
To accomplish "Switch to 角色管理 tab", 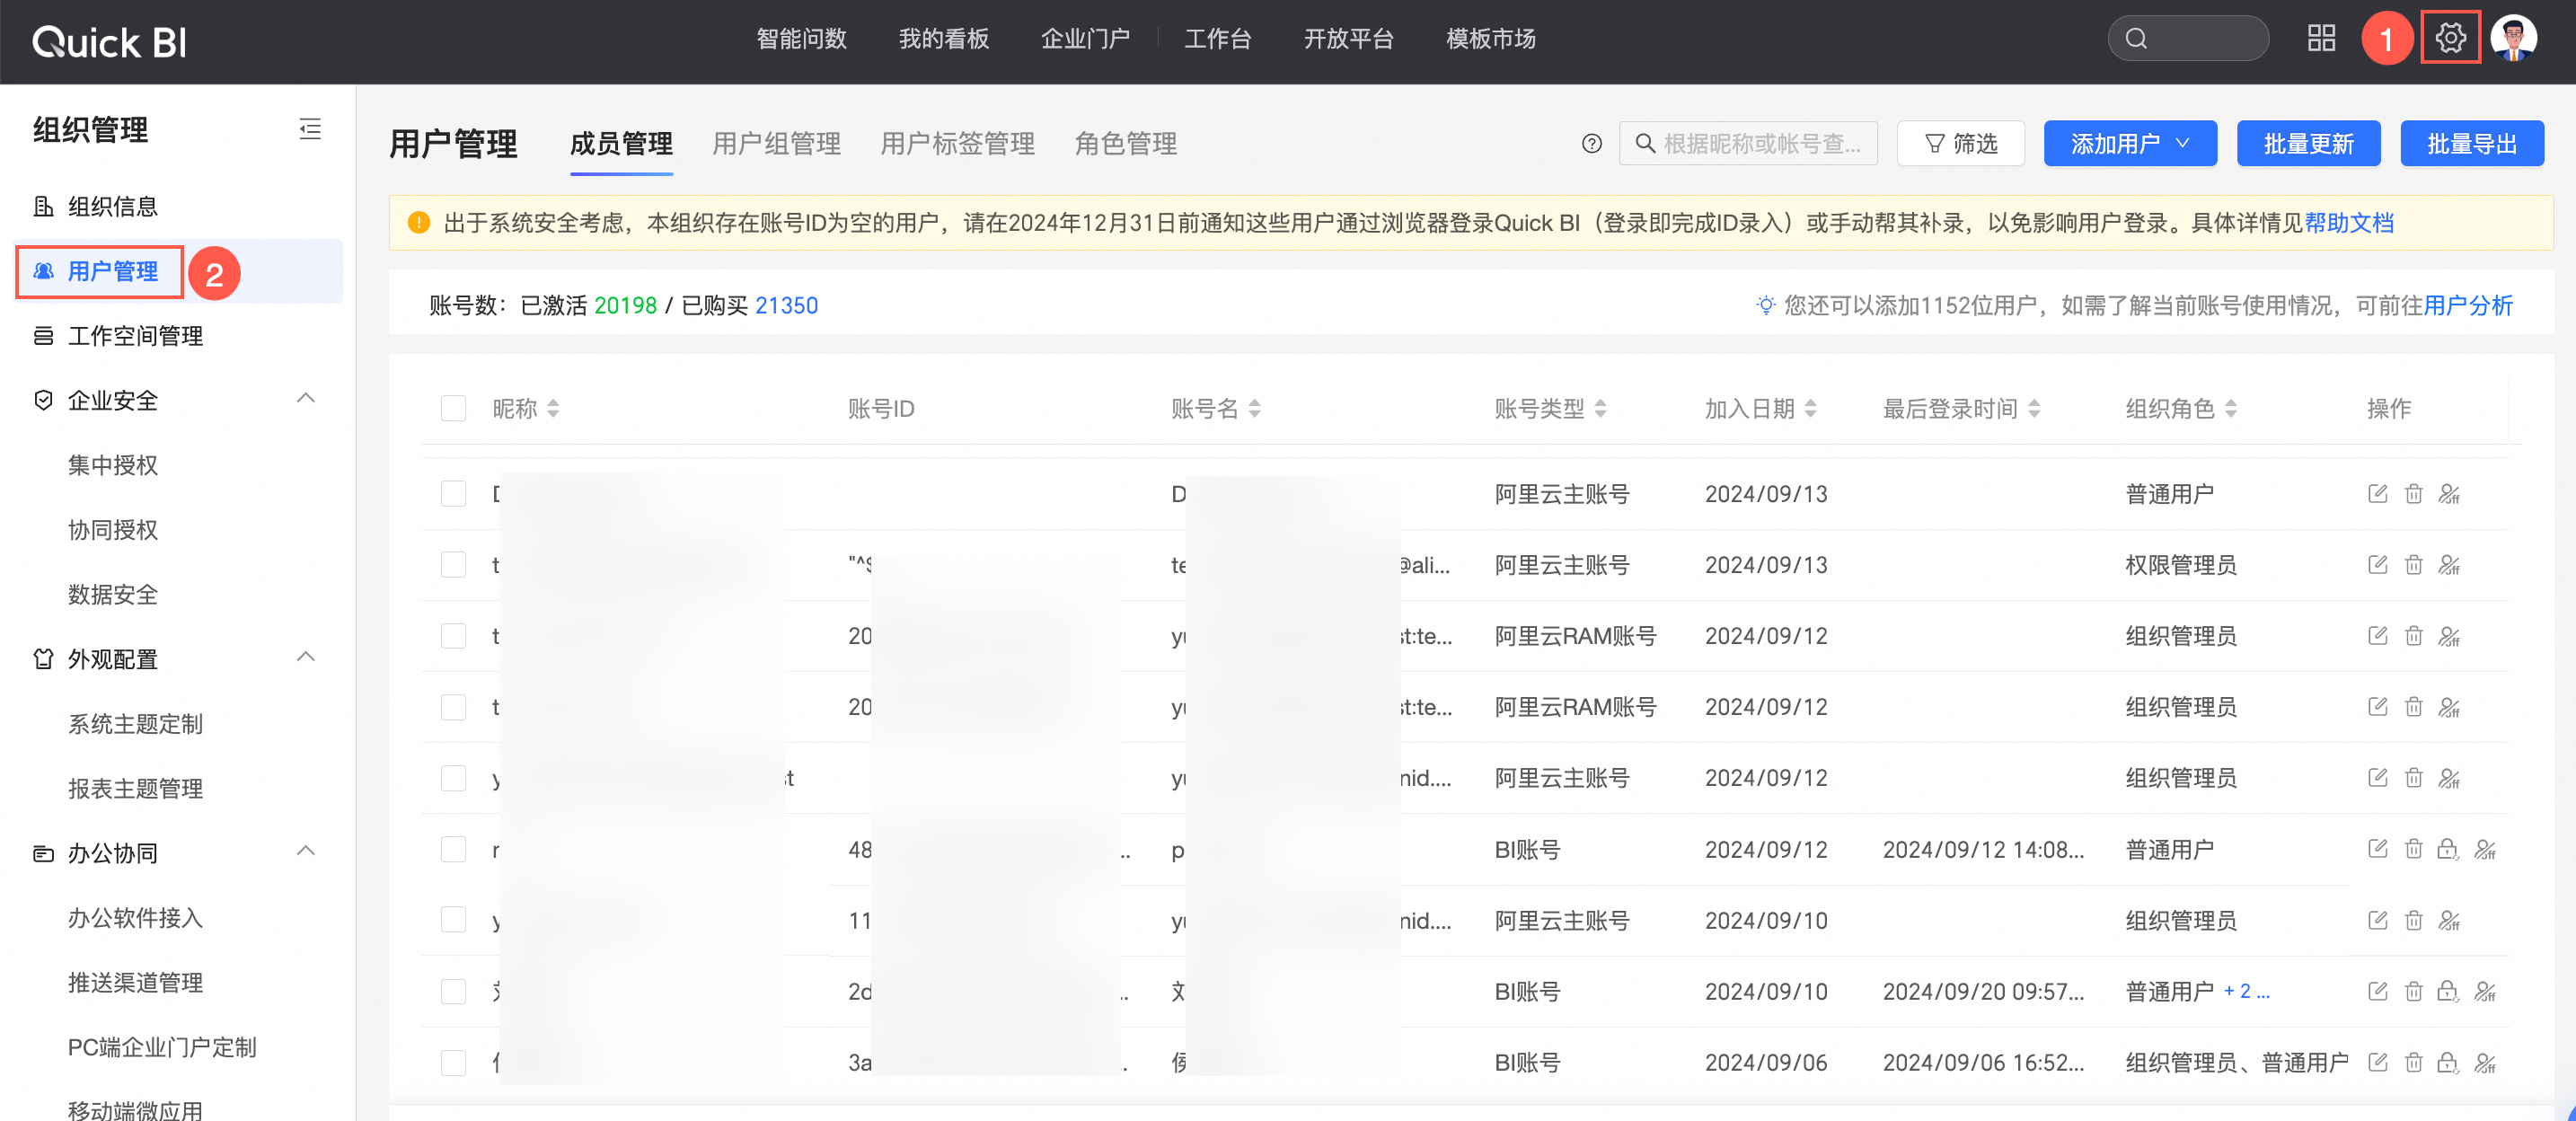I will coord(1125,144).
